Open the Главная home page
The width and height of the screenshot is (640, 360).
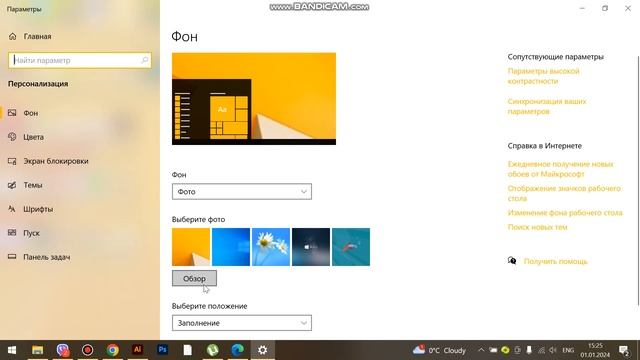click(x=30, y=36)
